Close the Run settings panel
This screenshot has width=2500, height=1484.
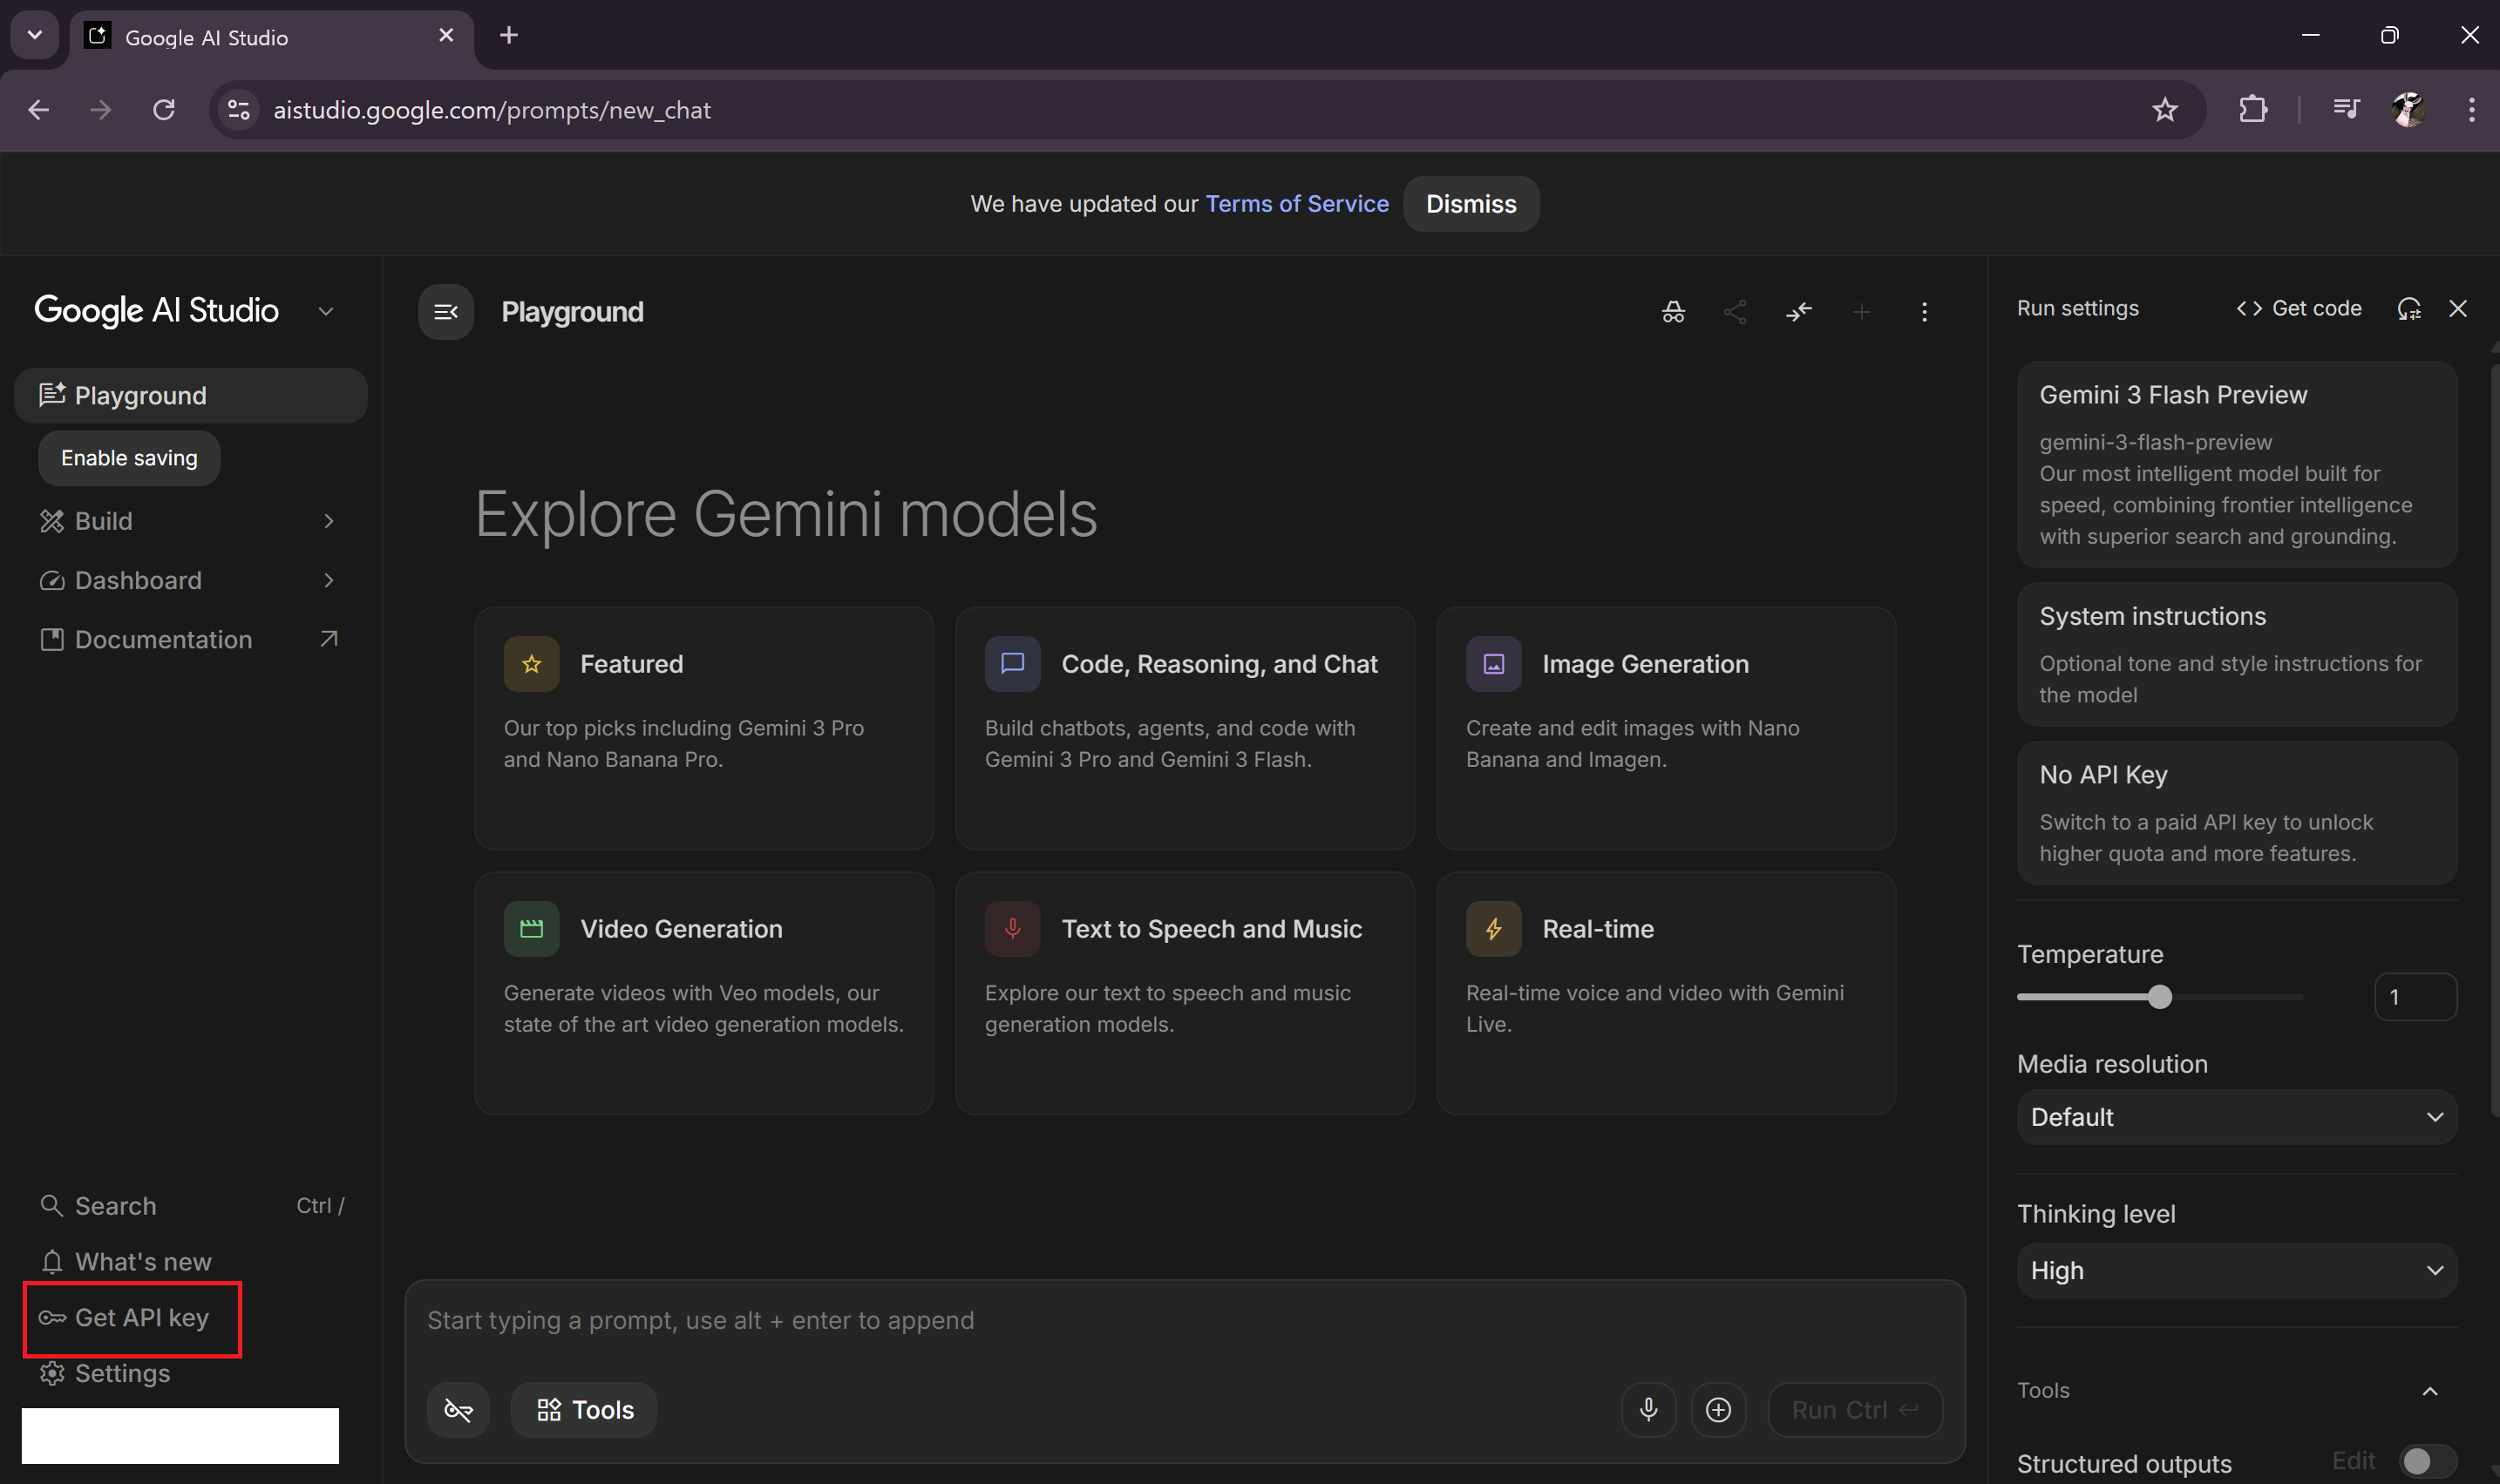(2458, 309)
